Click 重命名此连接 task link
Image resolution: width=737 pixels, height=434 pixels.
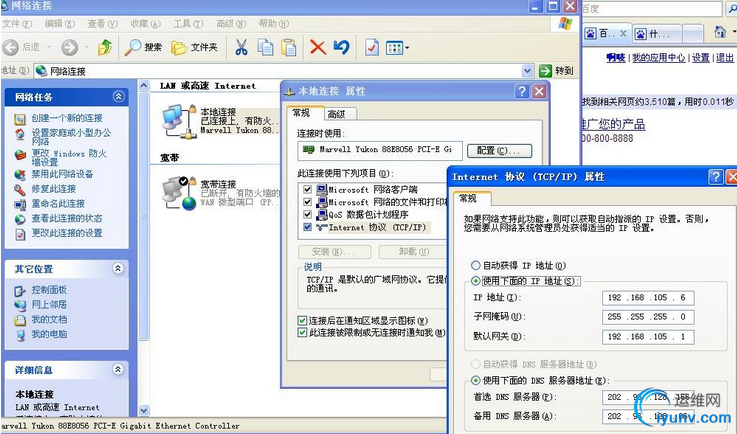[58, 204]
